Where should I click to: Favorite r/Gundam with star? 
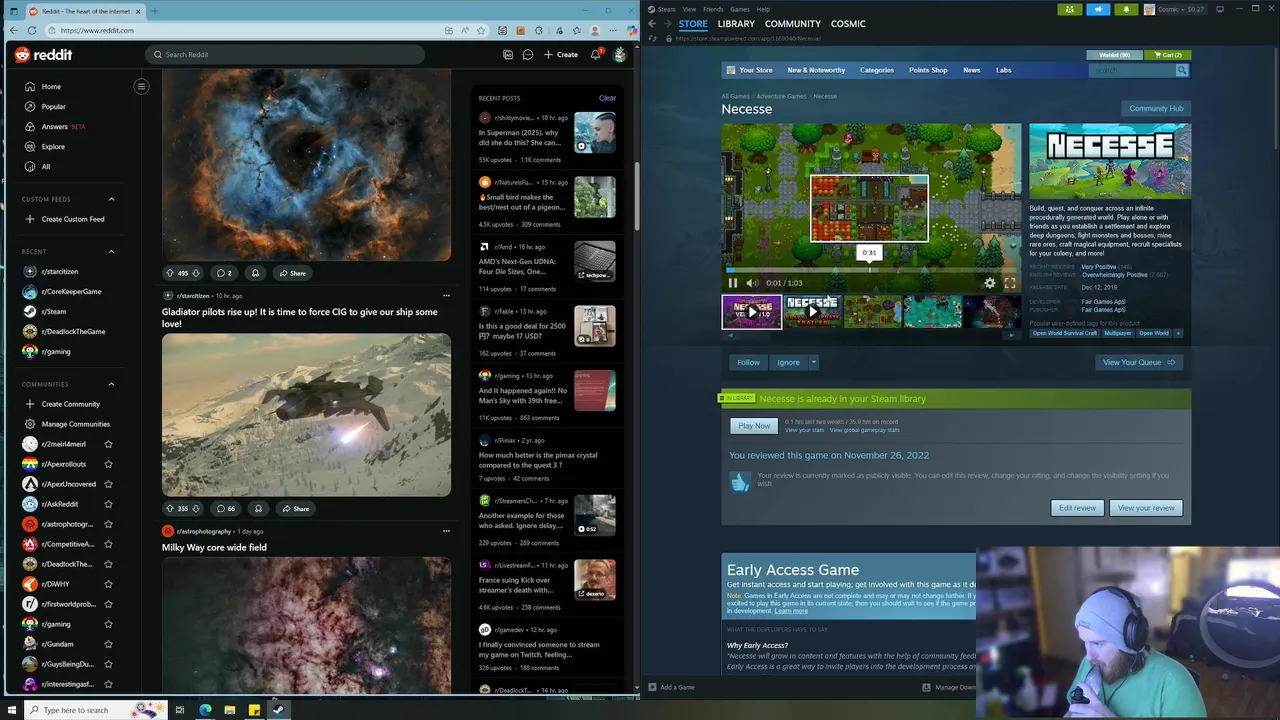(x=108, y=644)
